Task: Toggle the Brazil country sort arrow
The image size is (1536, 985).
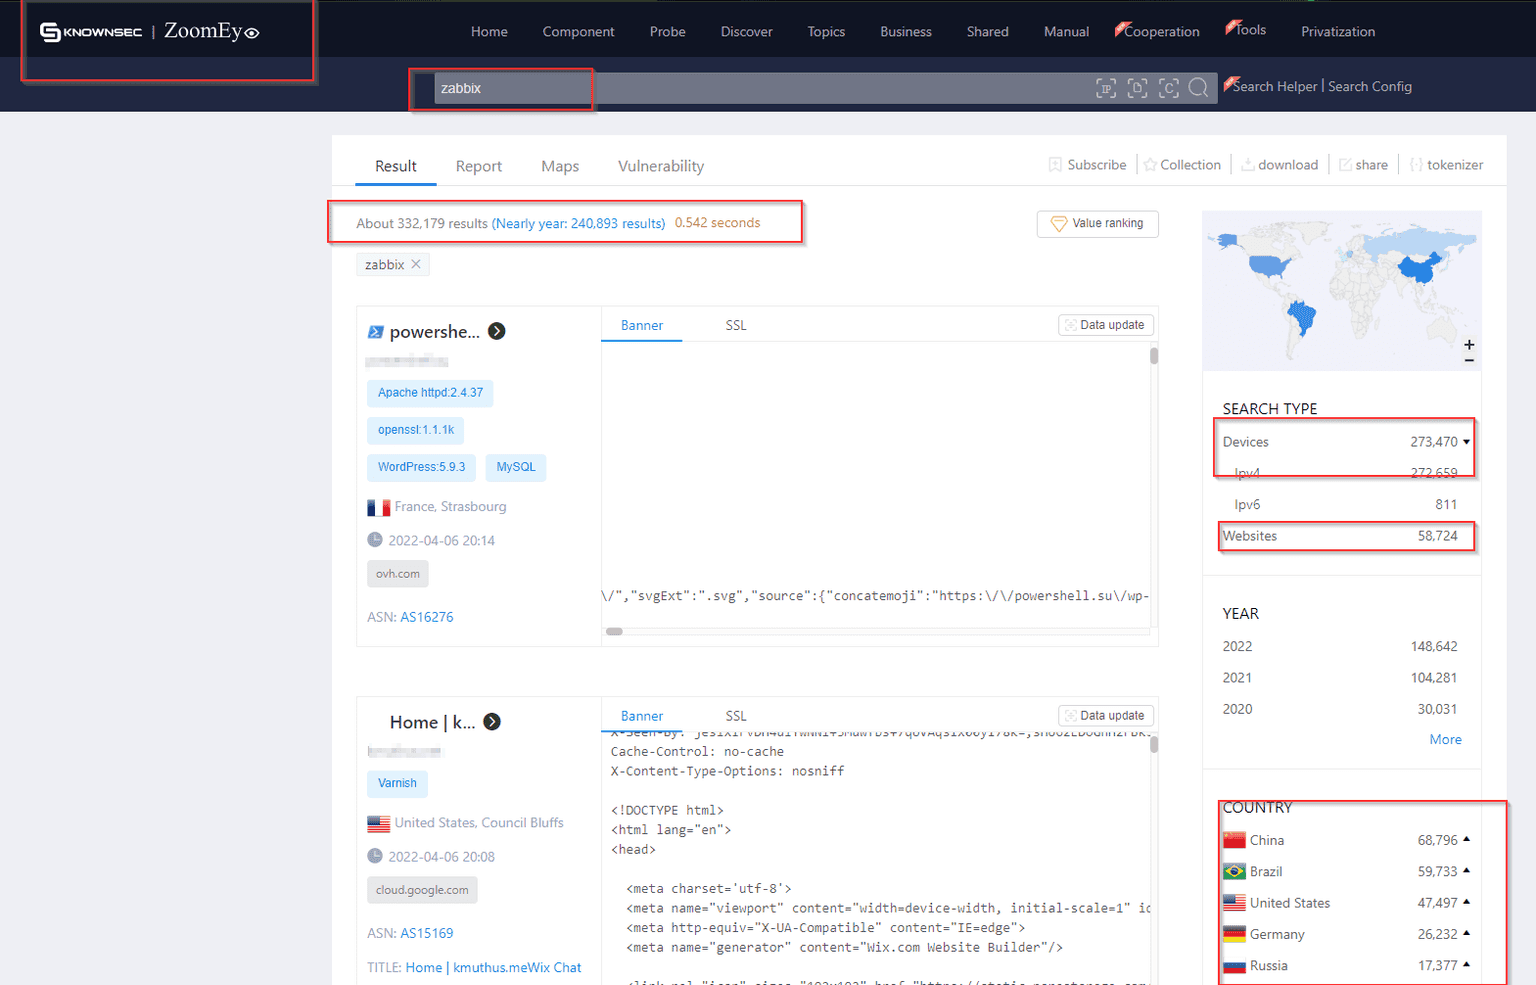Action: coord(1467,871)
